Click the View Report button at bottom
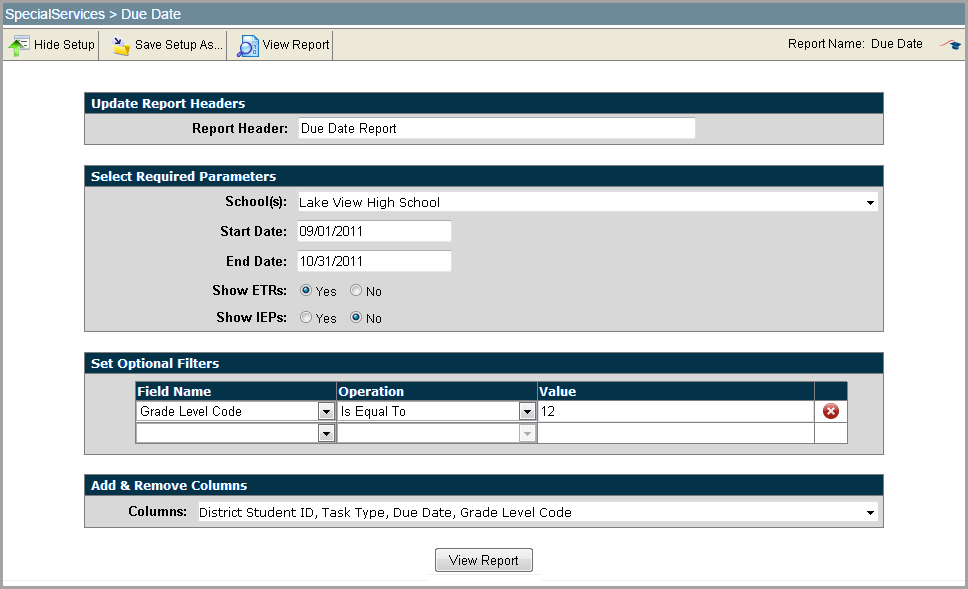 [x=484, y=560]
